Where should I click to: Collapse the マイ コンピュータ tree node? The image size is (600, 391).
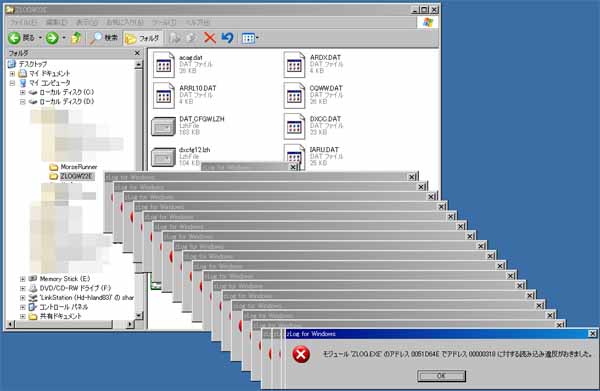(12, 83)
